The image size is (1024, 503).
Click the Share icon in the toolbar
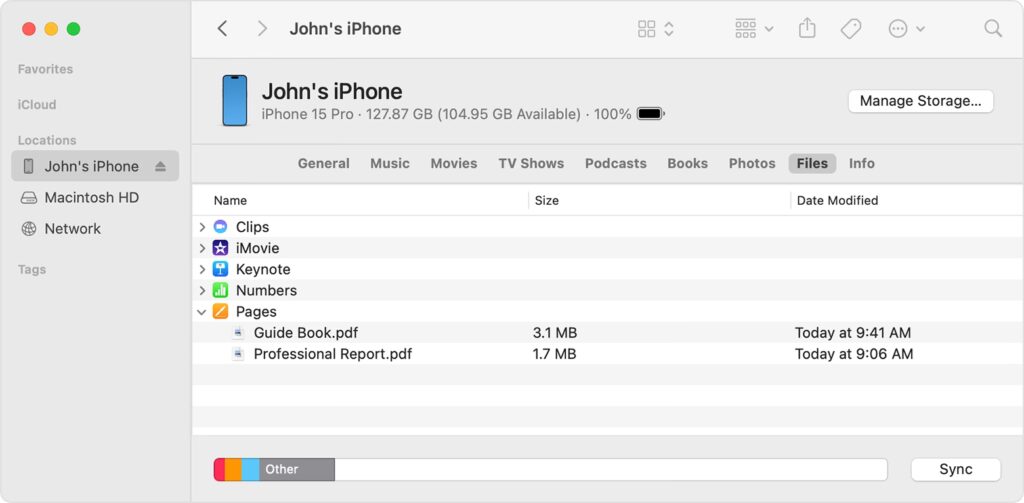point(807,29)
